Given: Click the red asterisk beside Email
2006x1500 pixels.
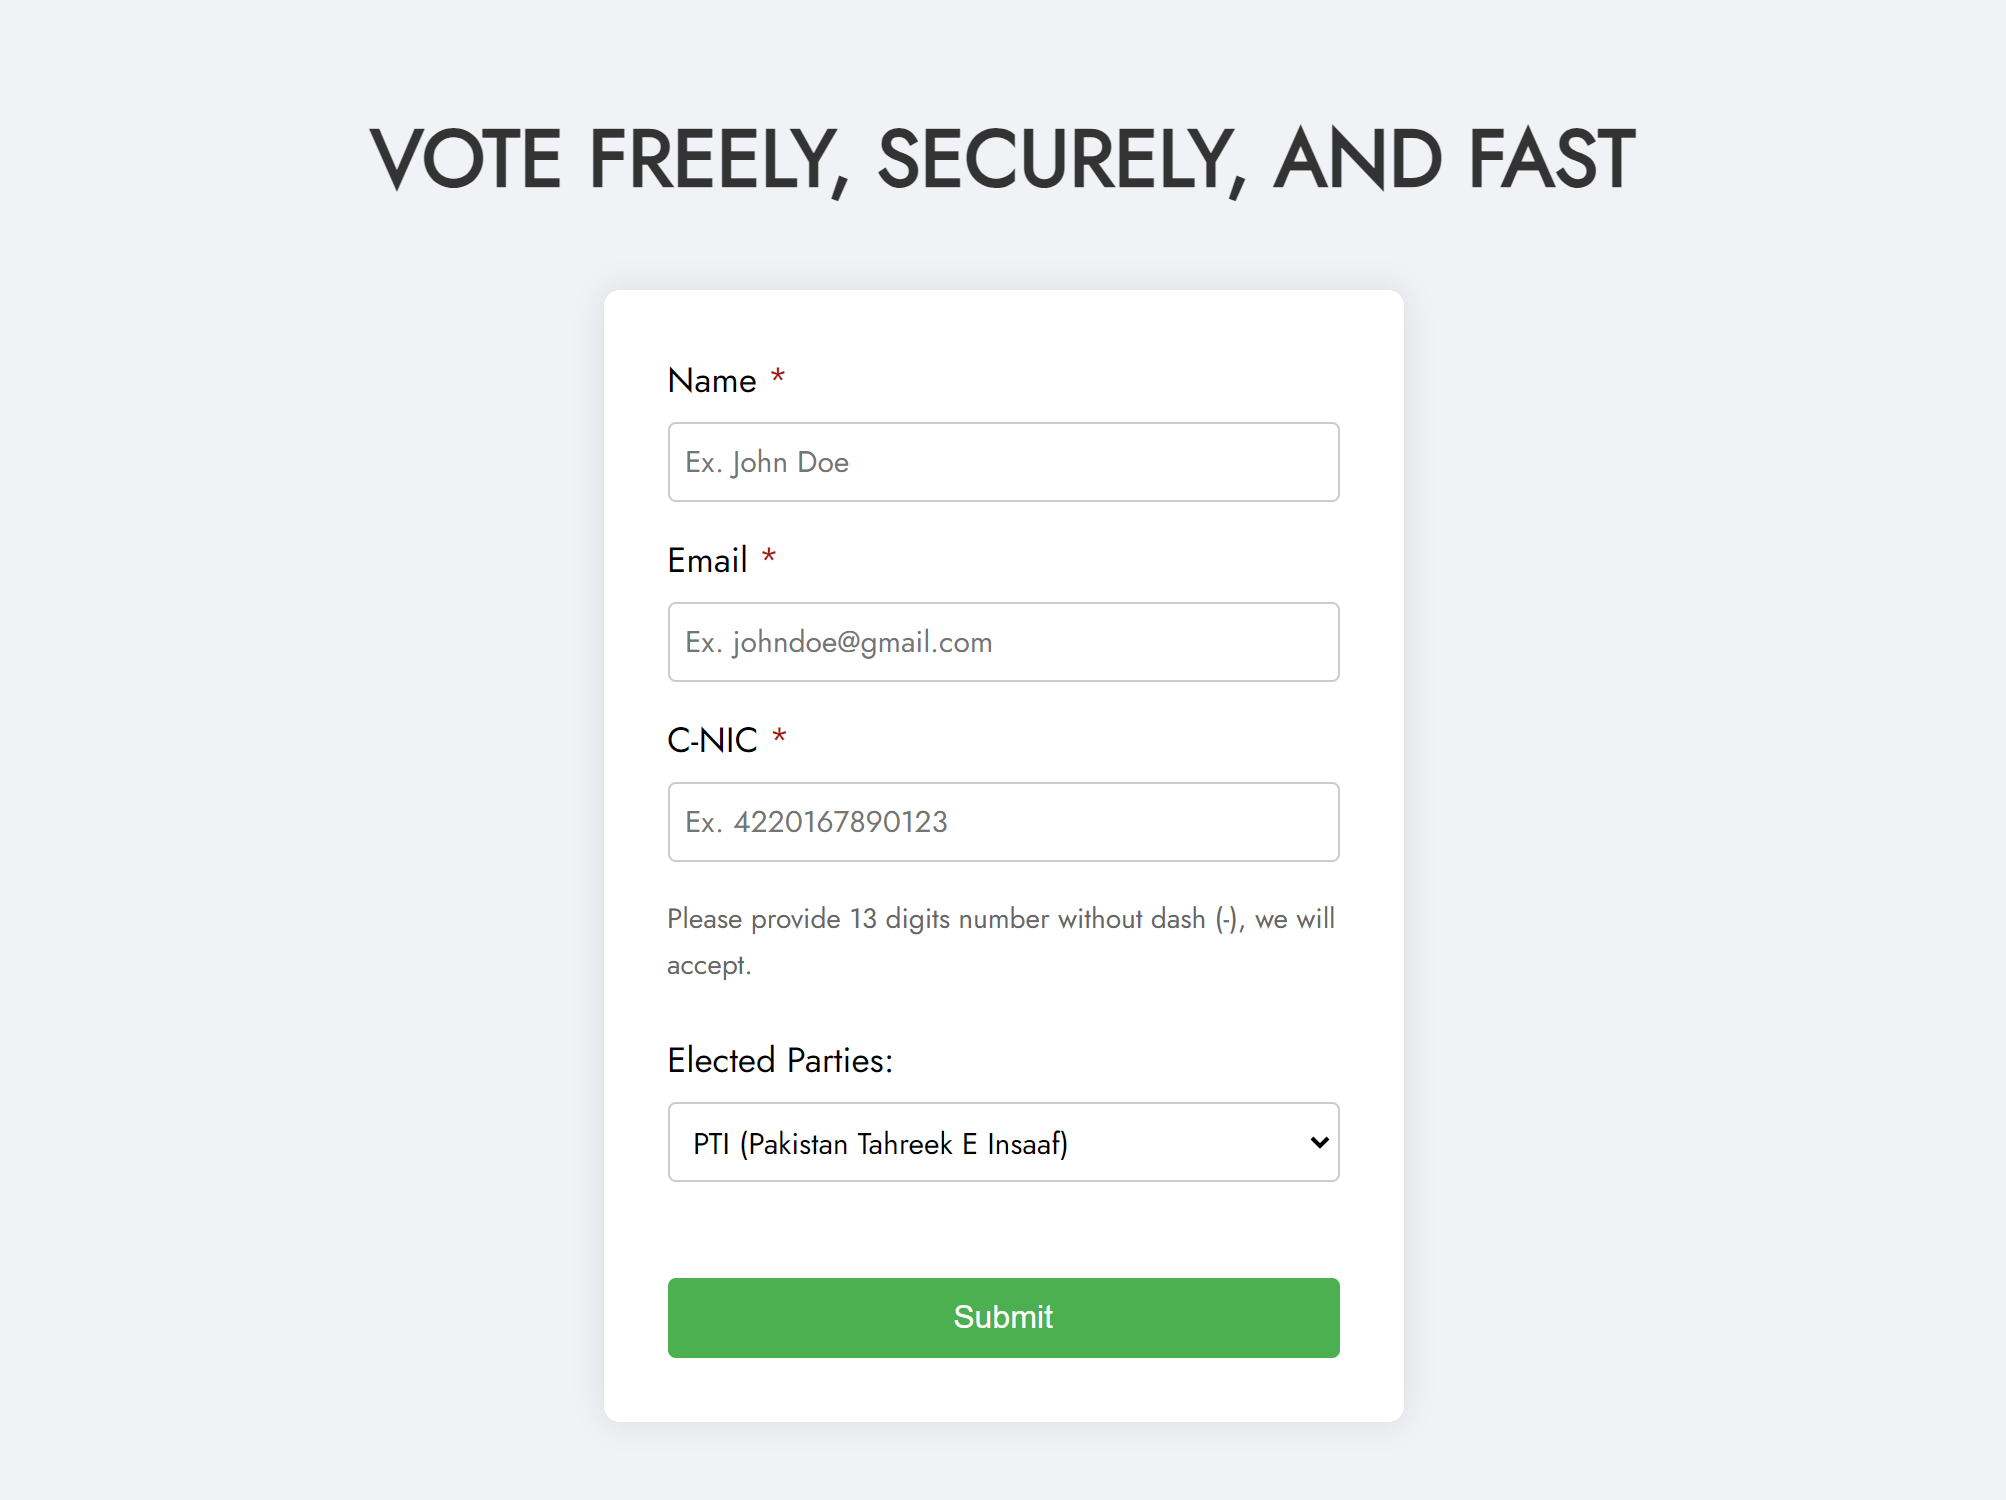Looking at the screenshot, I should tap(768, 557).
